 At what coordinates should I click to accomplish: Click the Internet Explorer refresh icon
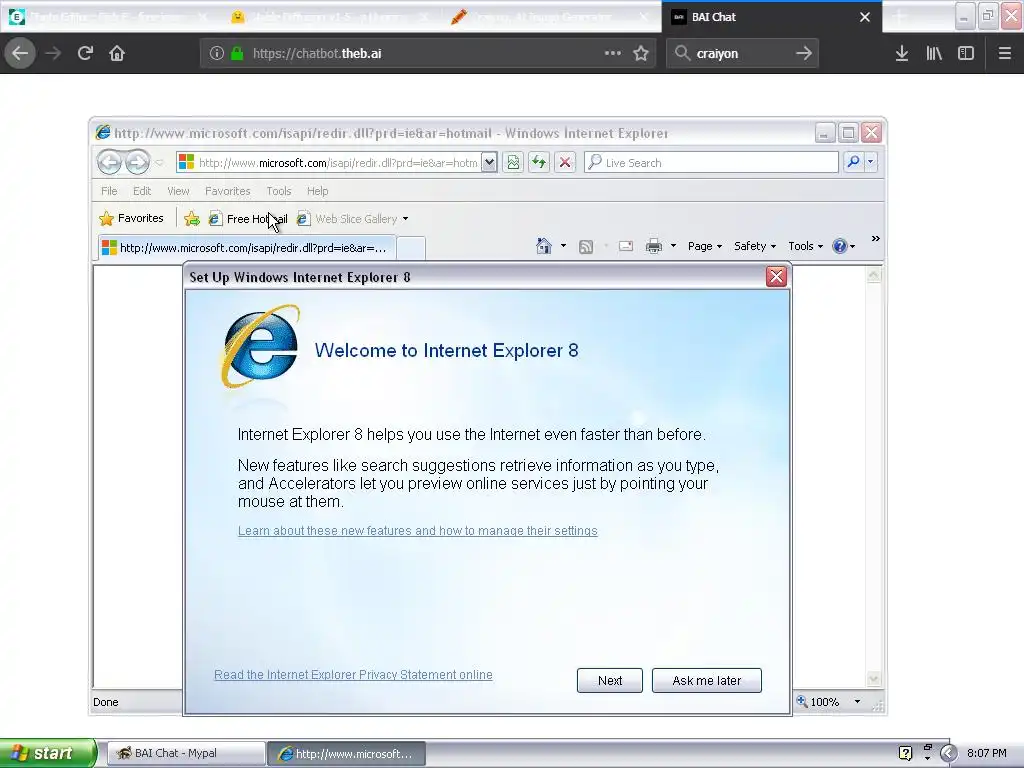539,163
